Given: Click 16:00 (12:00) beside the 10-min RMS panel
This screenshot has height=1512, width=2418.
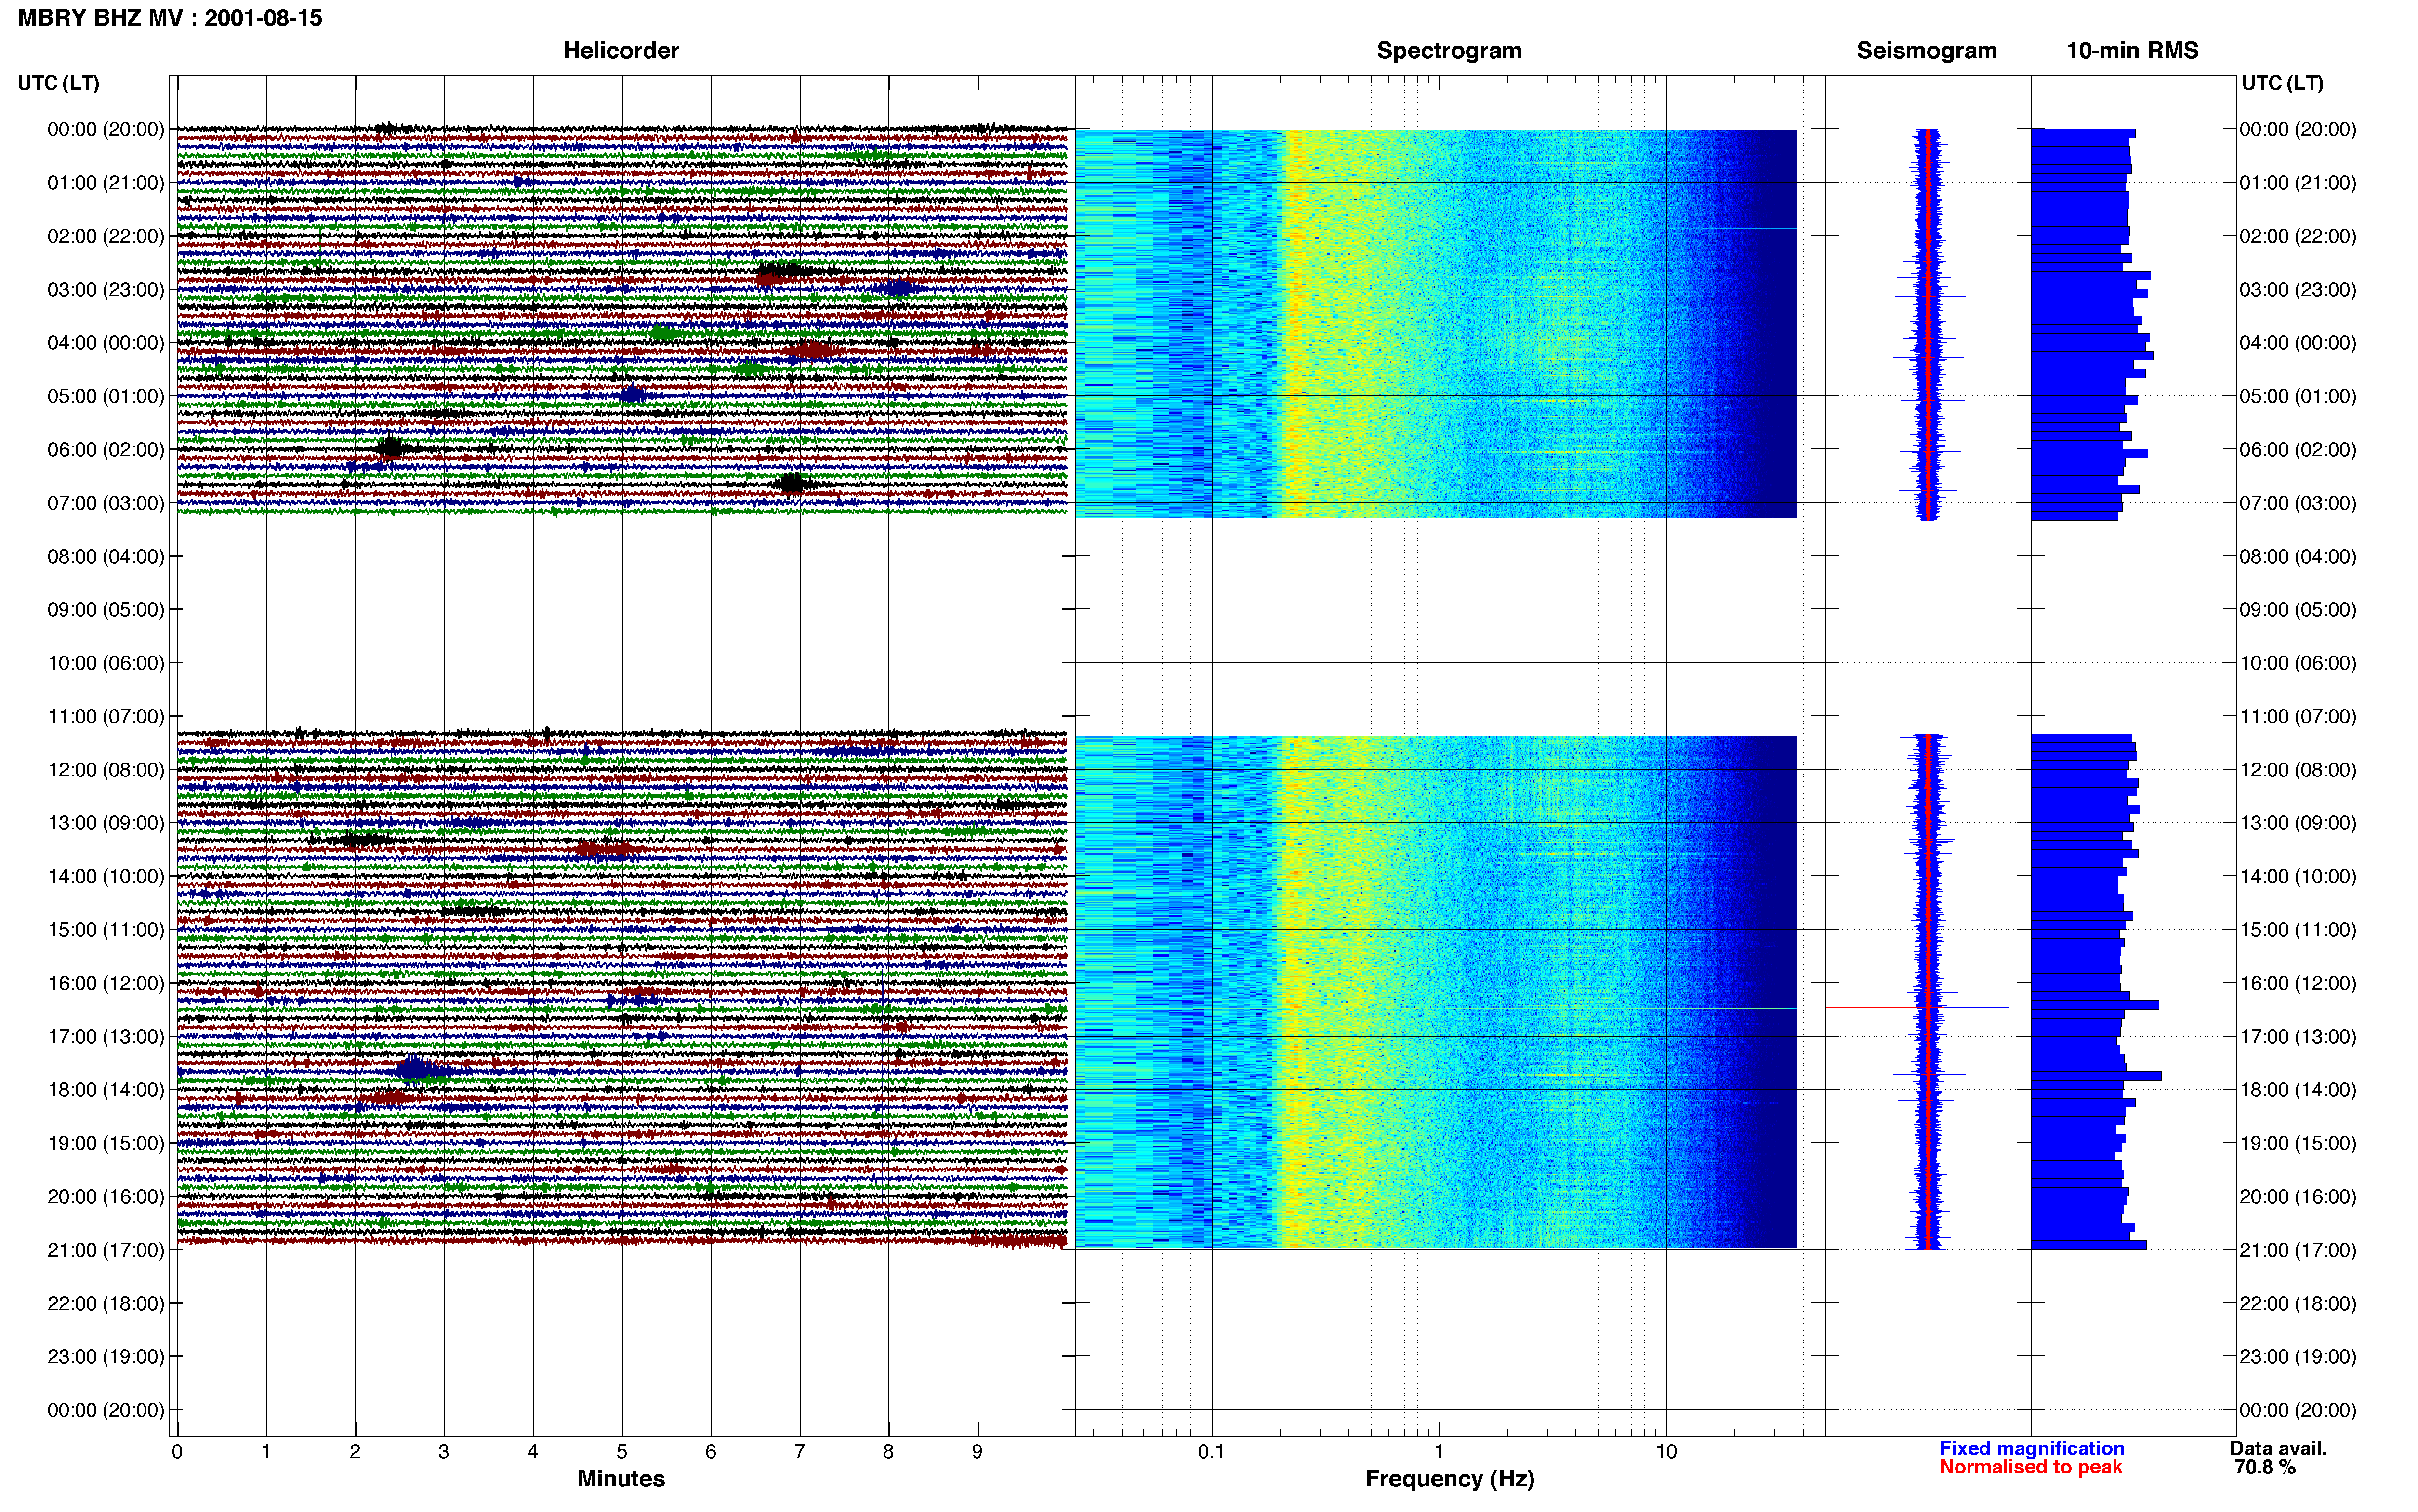Looking at the screenshot, I should click(2298, 983).
